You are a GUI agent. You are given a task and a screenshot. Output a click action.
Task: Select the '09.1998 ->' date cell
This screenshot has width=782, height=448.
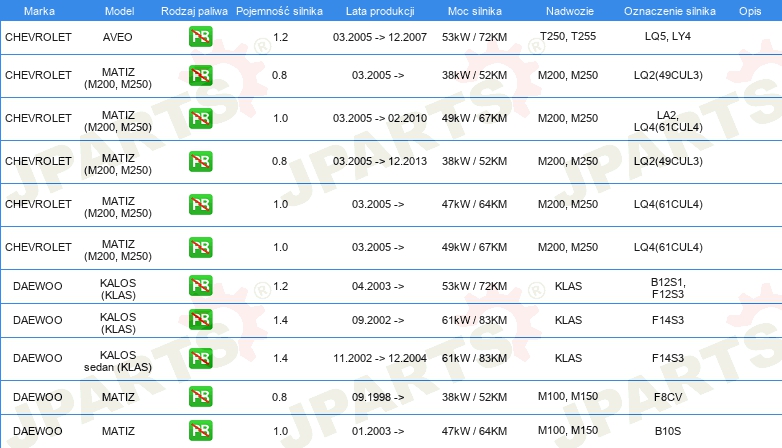(x=378, y=397)
